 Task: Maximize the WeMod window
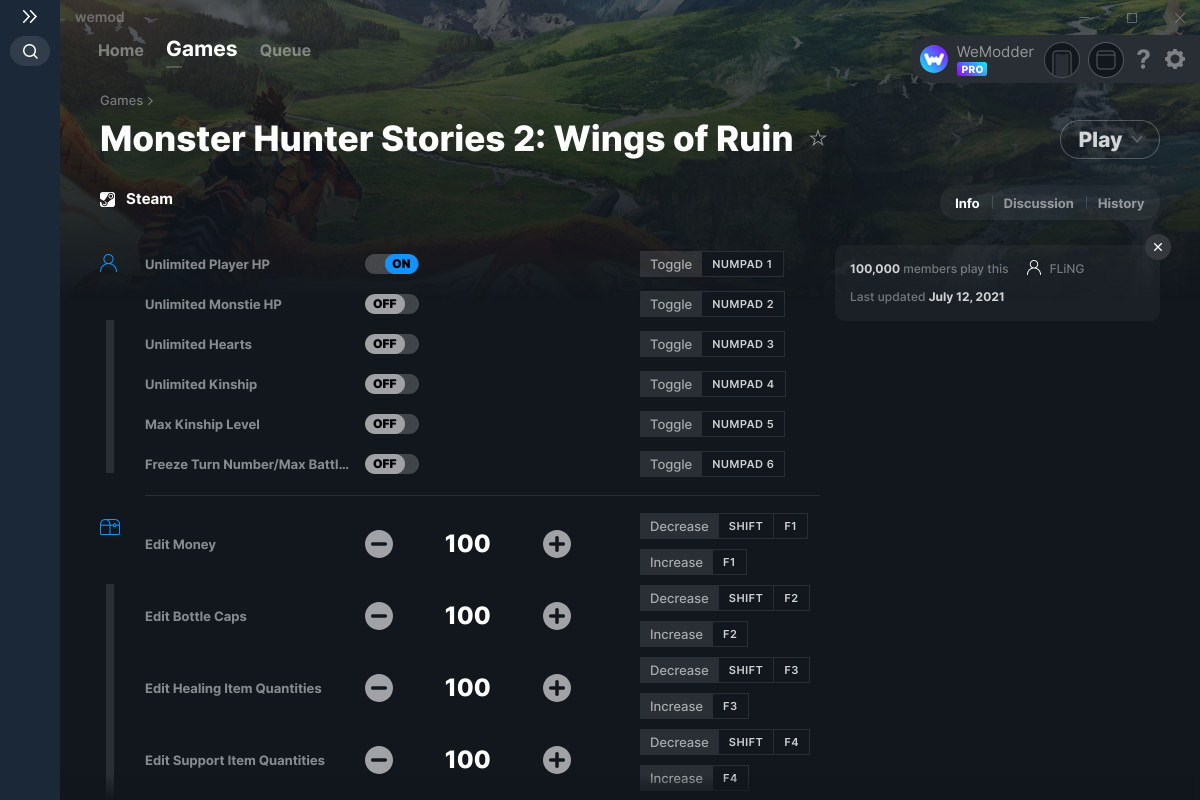click(x=1132, y=18)
